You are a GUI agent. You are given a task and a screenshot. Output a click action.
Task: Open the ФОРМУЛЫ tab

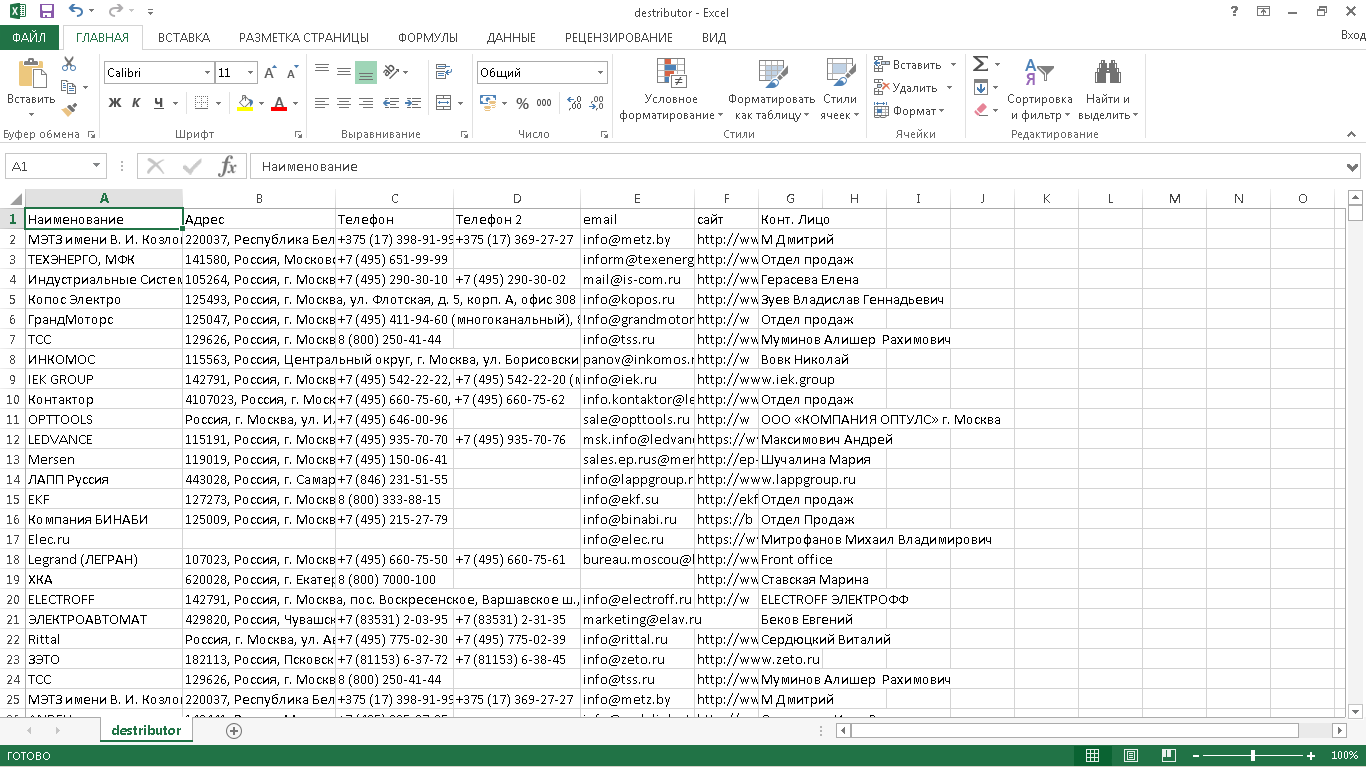428,38
